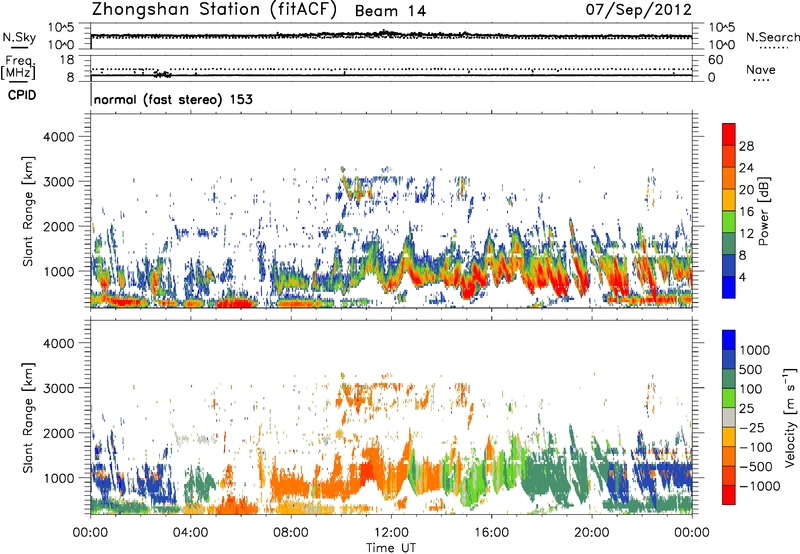Click the "16:00" time tick label
This screenshot has height=554, width=800.
tap(491, 533)
